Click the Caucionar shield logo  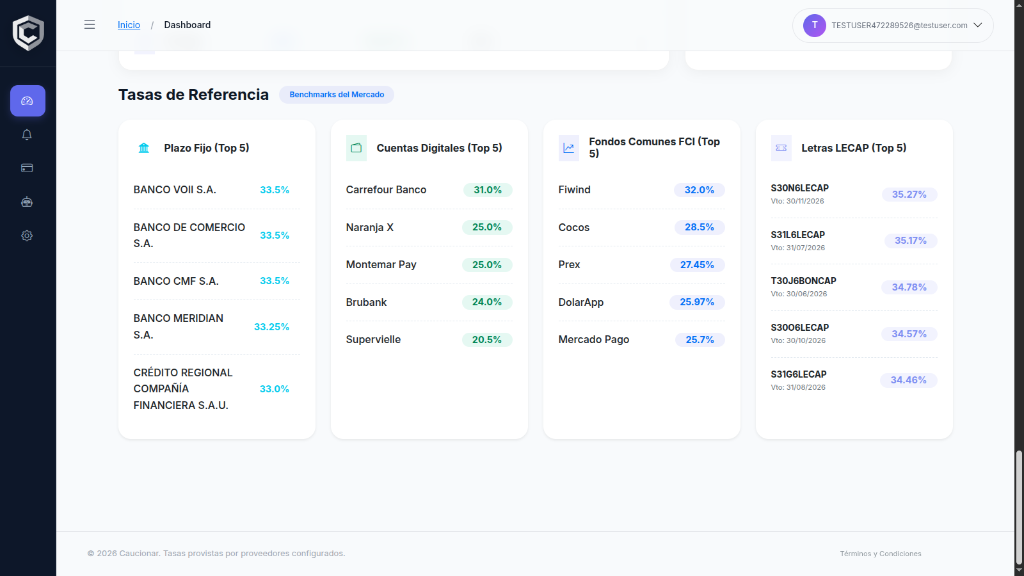[28, 32]
